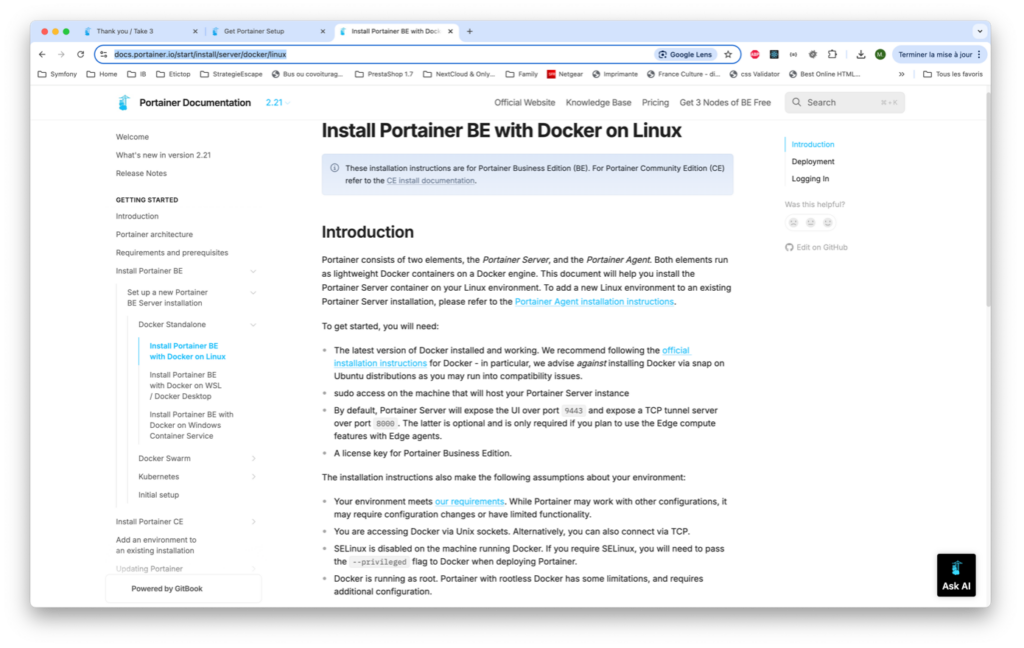This screenshot has width=1024, height=648.
Task: Open the Extensions puzzle icon
Action: (x=832, y=54)
